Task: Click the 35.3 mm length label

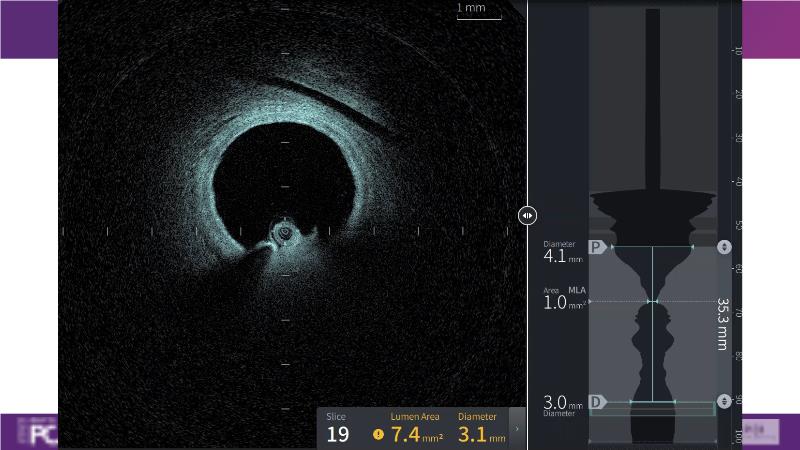Action: point(722,323)
